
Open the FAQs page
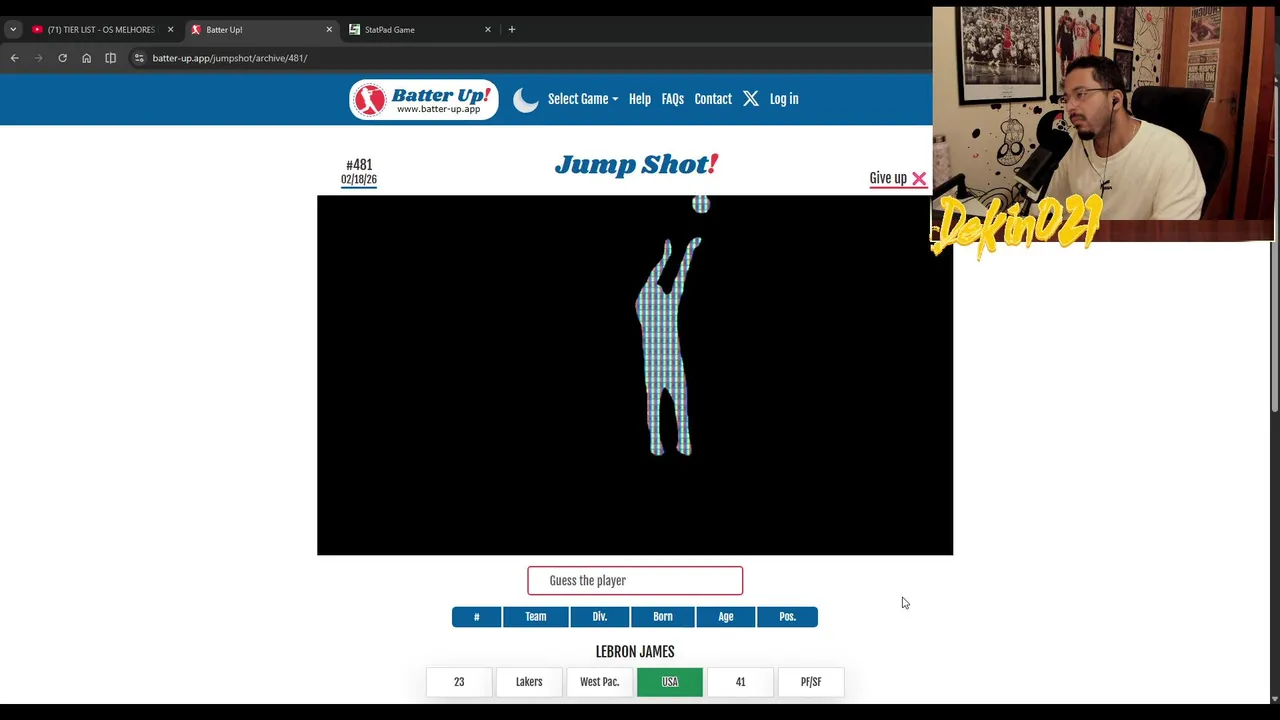click(x=673, y=99)
